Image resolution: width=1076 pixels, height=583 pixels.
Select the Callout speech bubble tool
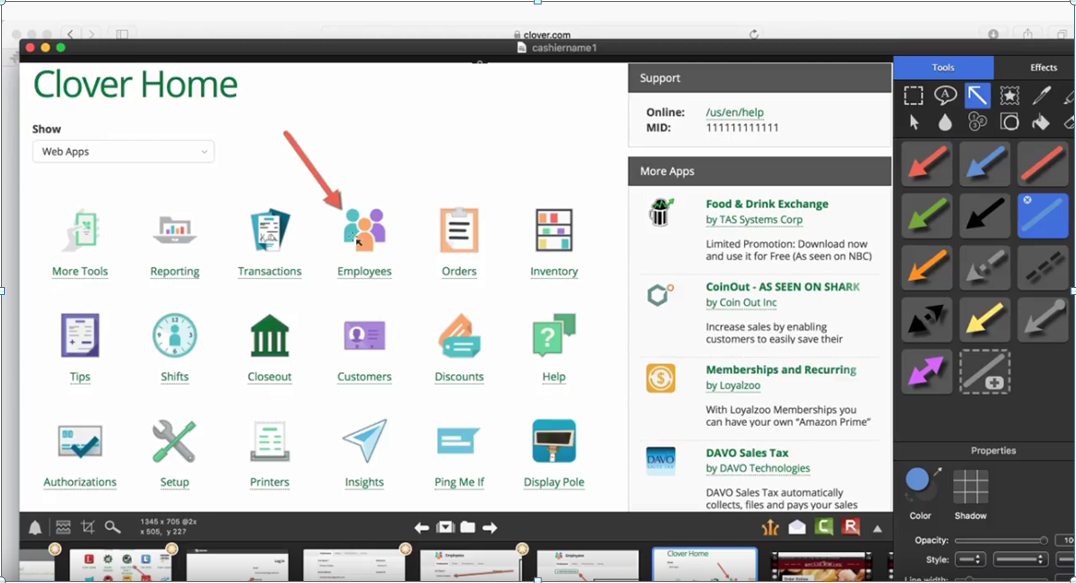(945, 95)
